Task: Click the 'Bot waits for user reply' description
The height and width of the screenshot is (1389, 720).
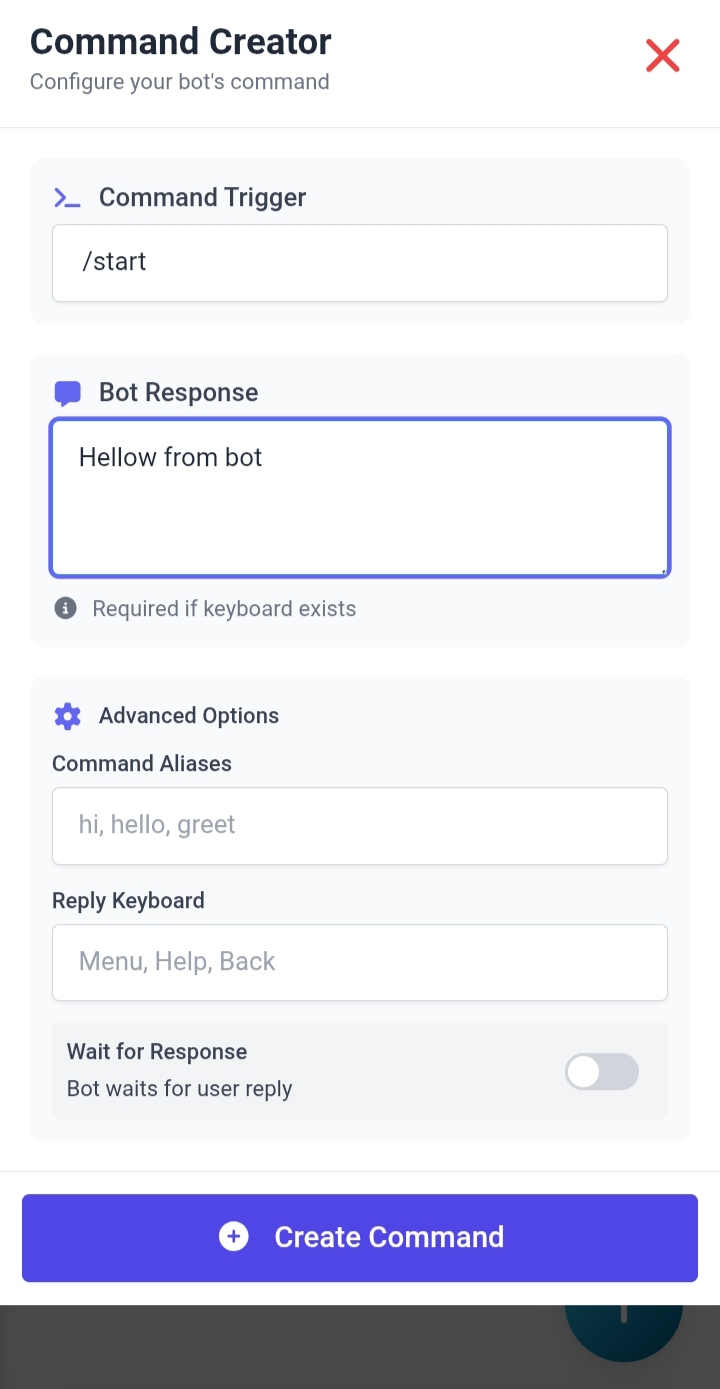Action: pyautogui.click(x=180, y=1088)
